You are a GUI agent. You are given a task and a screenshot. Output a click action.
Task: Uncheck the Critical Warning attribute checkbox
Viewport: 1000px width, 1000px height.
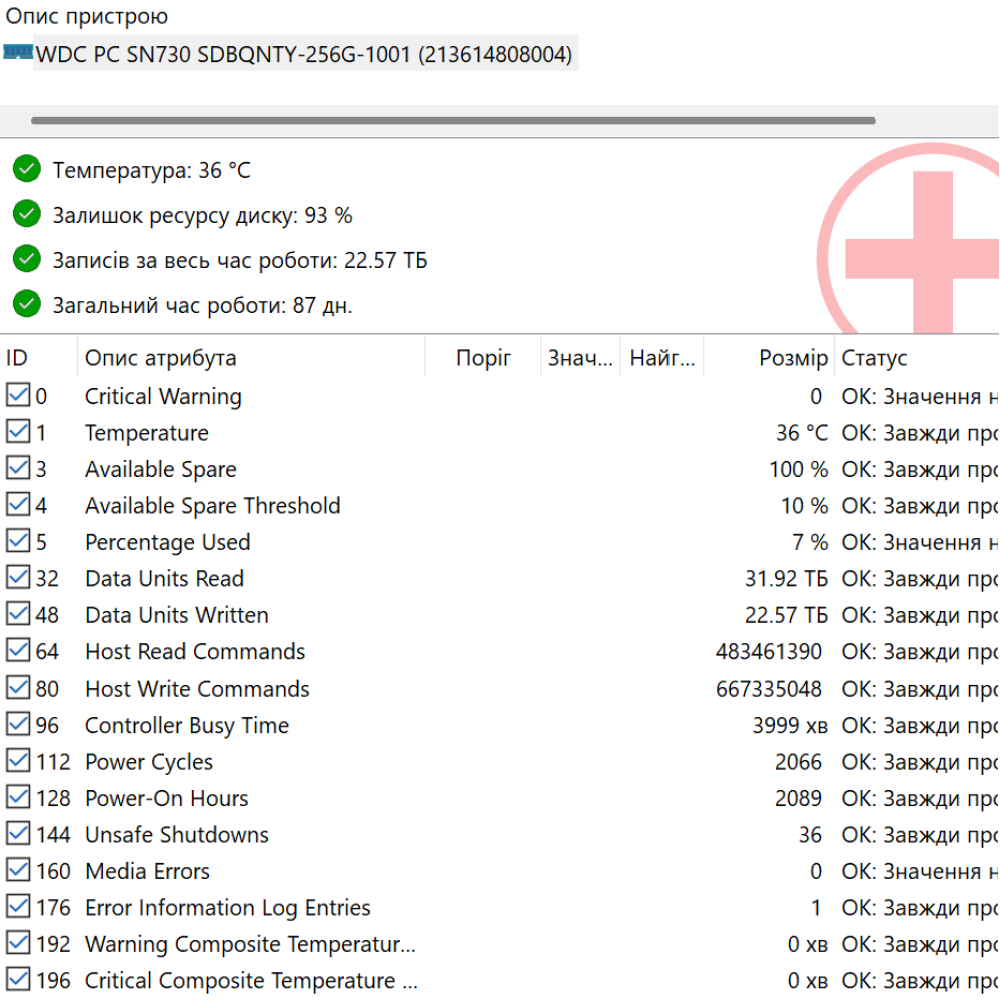(x=18, y=396)
